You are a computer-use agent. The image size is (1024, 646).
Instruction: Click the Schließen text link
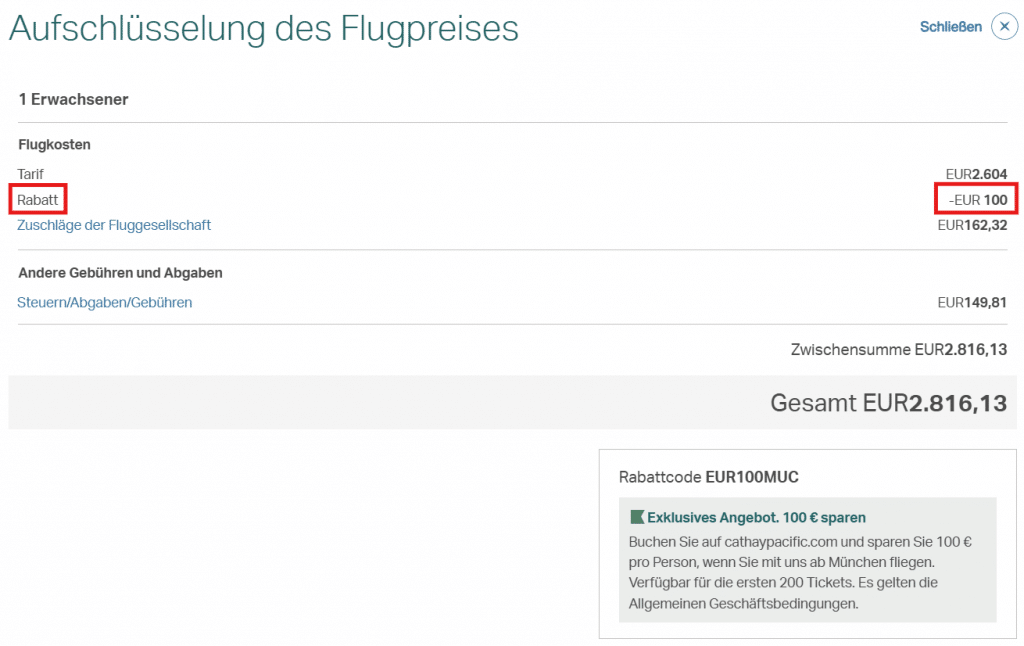click(x=950, y=27)
